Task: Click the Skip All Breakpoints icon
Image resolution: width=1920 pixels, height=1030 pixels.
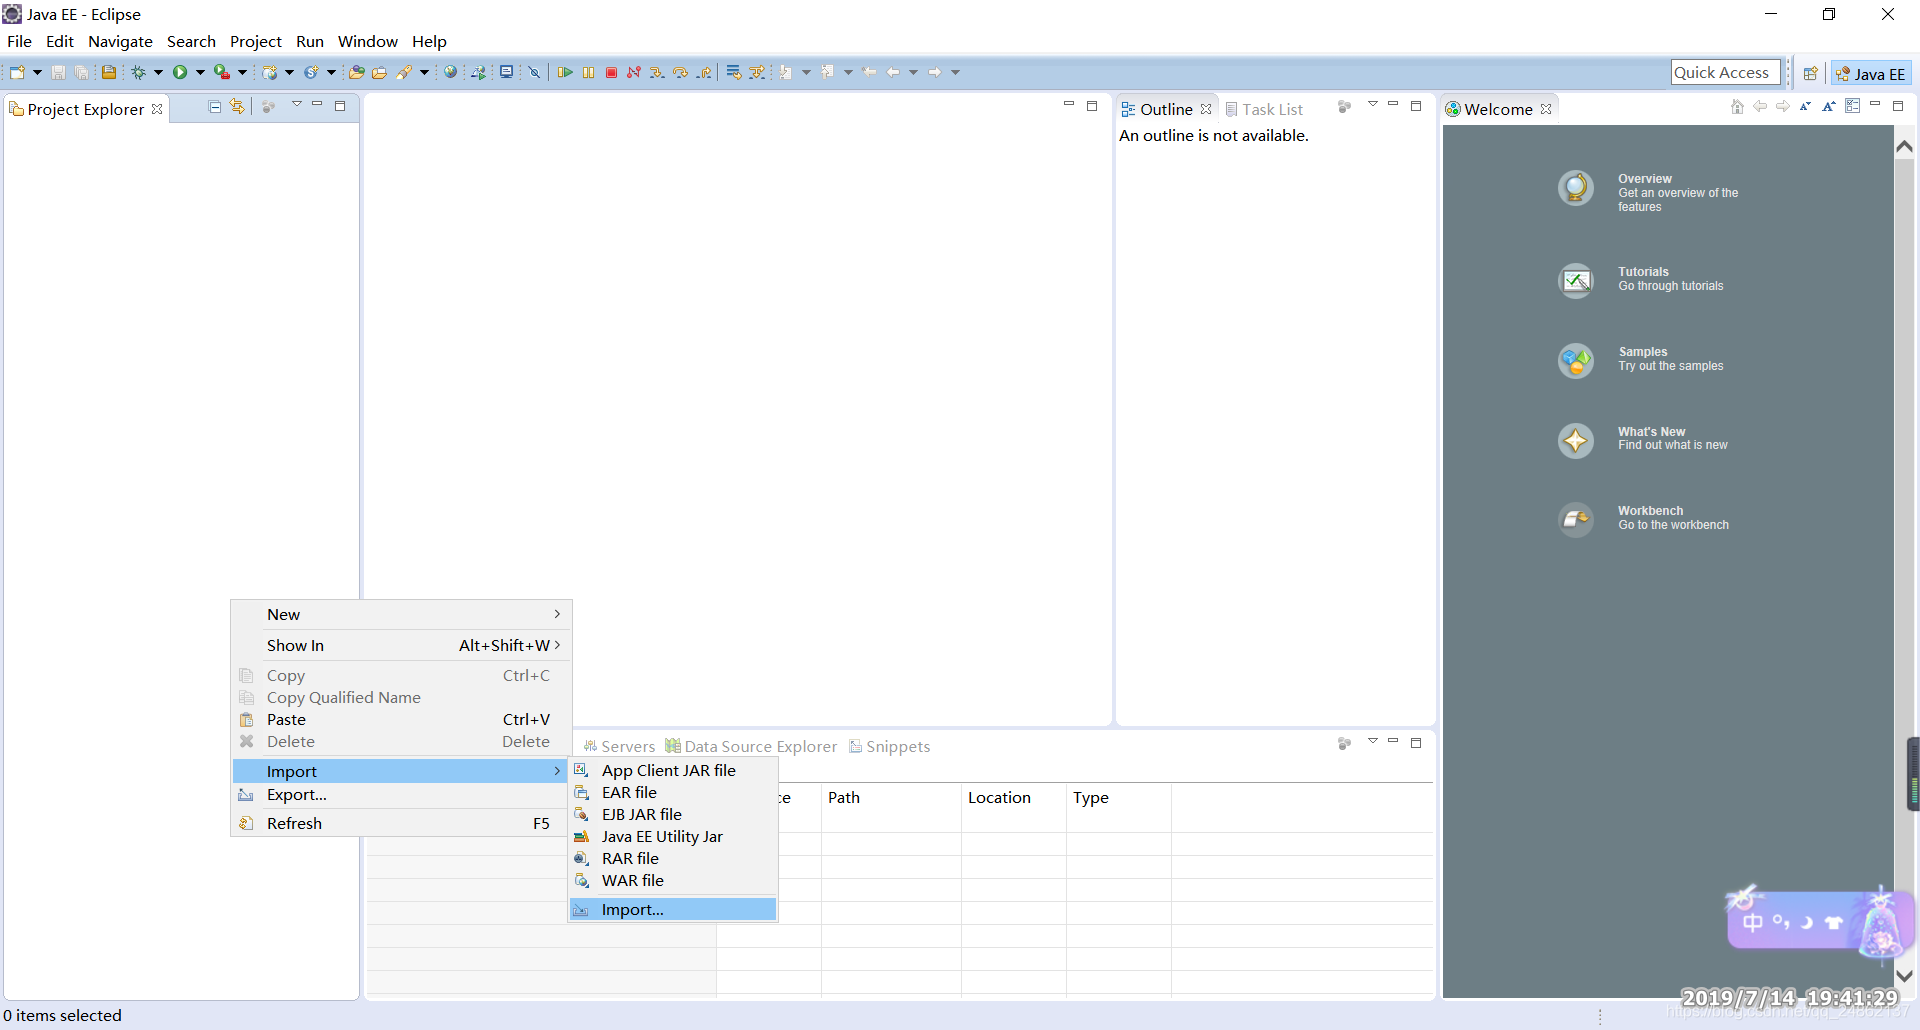Action: pyautogui.click(x=534, y=72)
